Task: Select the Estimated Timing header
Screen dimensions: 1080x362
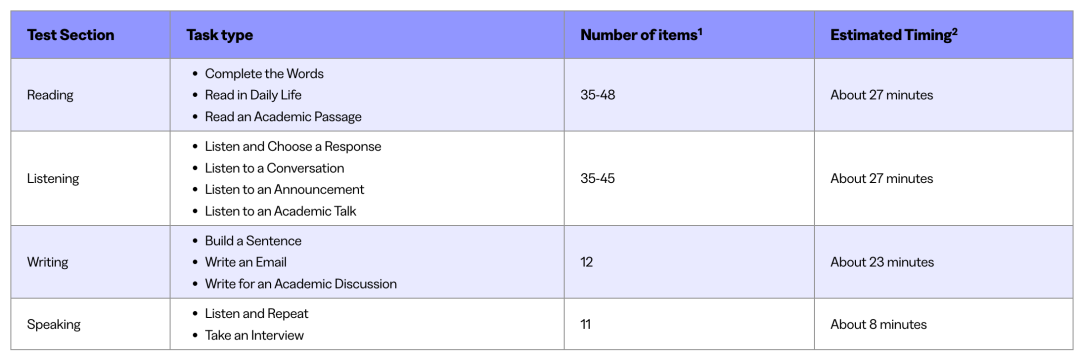Action: point(894,35)
